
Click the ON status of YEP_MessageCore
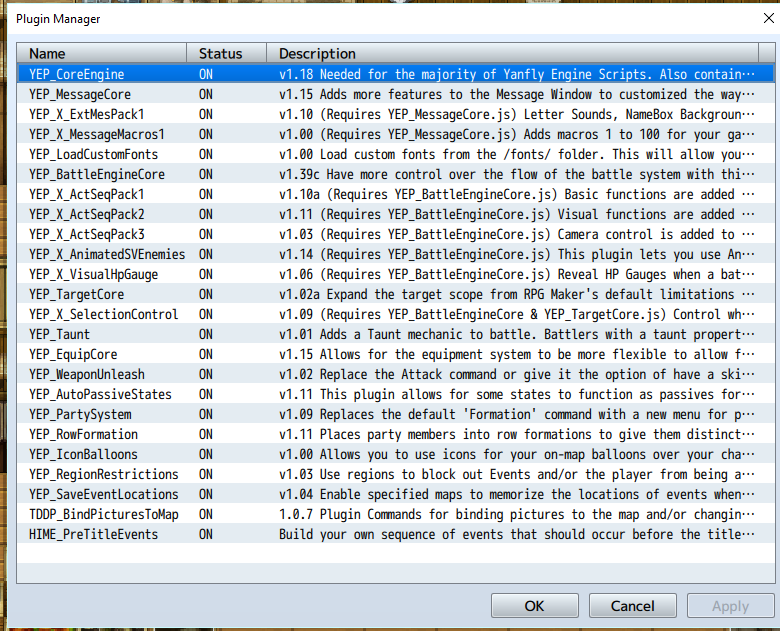[206, 94]
